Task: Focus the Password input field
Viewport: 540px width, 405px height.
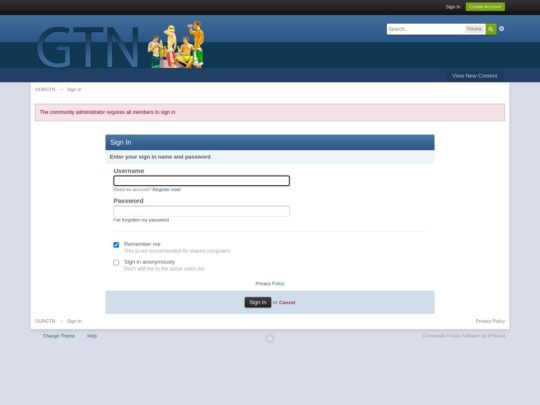Action: (201, 211)
